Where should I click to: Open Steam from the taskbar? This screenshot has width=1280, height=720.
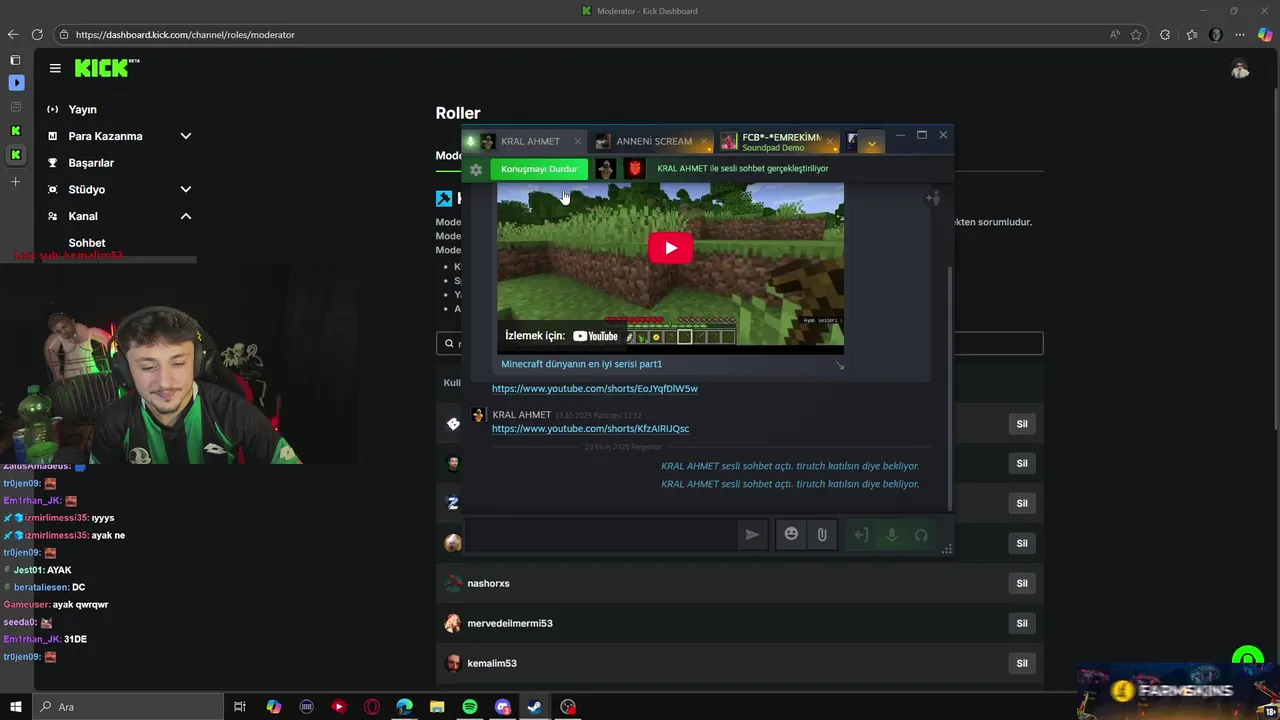[535, 707]
